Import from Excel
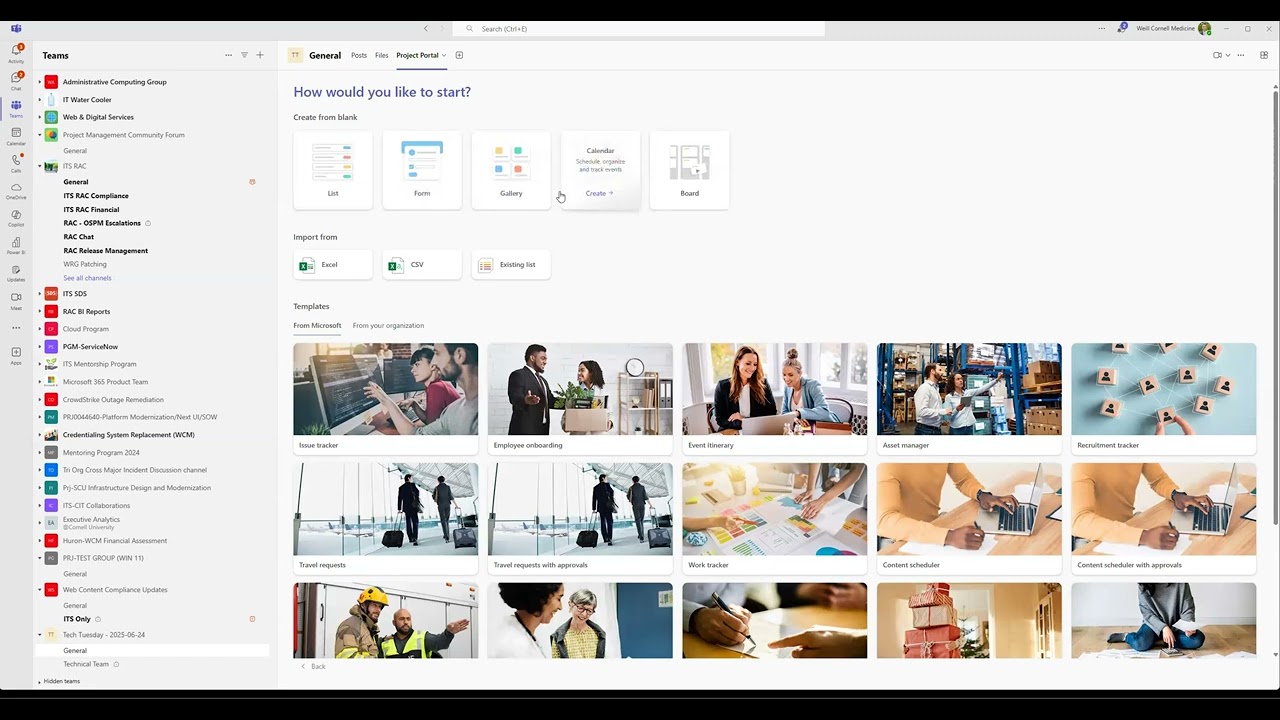1280x720 pixels. pos(333,265)
